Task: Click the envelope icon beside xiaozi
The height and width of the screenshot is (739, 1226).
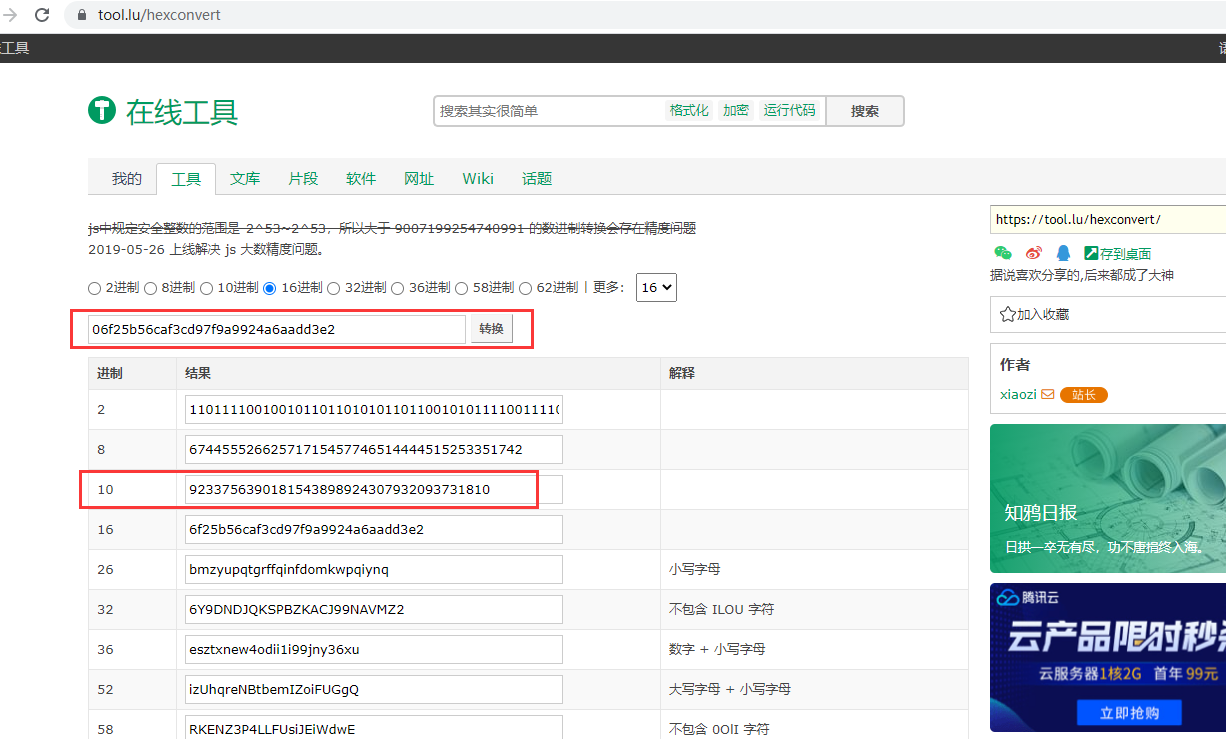Action: 1048,394
